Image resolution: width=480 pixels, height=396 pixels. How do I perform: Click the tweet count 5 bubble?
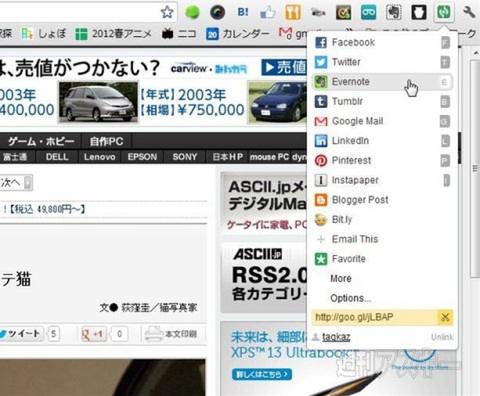[53, 334]
